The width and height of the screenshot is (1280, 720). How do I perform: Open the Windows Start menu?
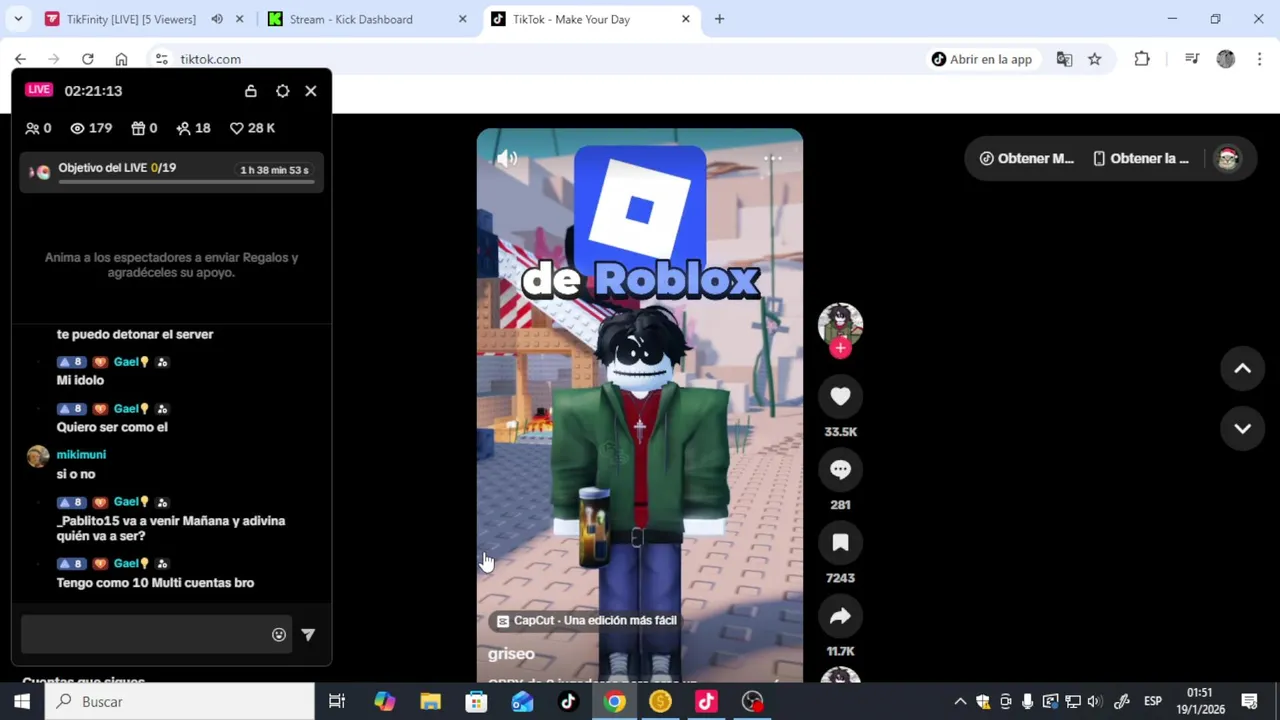22,701
